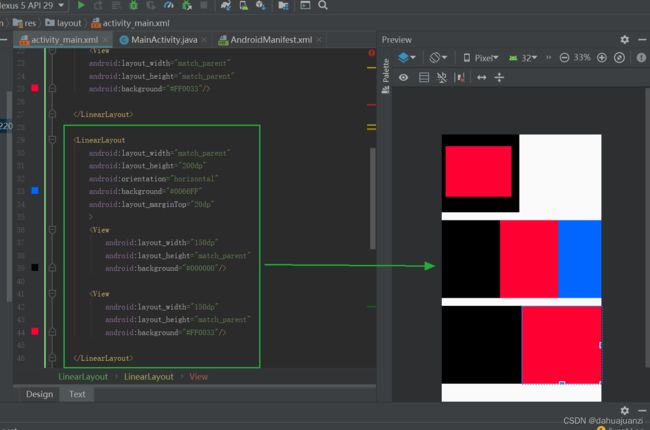Open the Palette side tab
This screenshot has width=650, height=430.
click(x=386, y=76)
